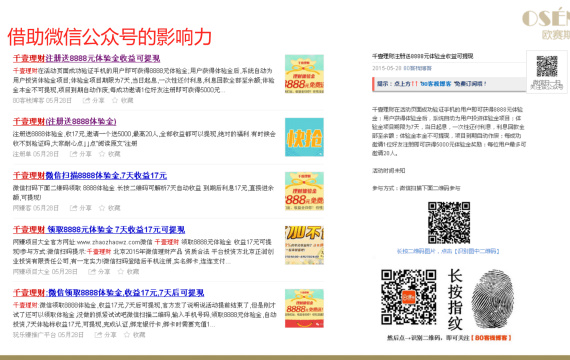
Task: Open link 千壹理财:微信领取8888体验金,收益17元,7天后可提现
Action: coord(108,293)
